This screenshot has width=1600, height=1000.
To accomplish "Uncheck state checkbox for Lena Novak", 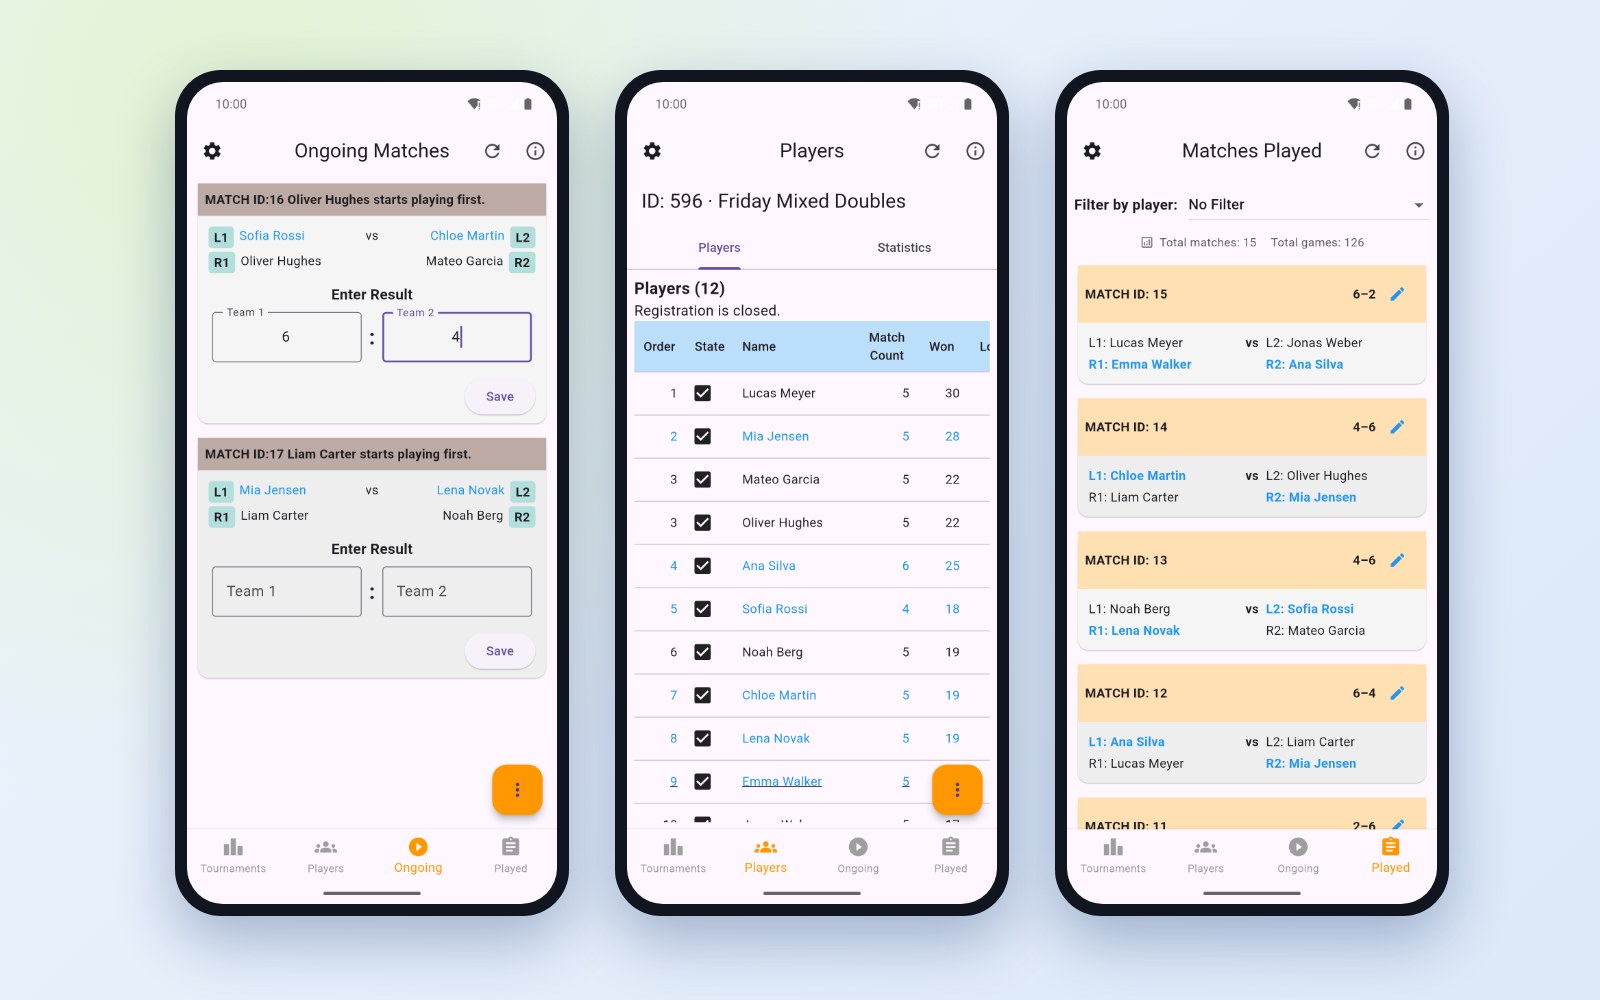I will (x=703, y=738).
